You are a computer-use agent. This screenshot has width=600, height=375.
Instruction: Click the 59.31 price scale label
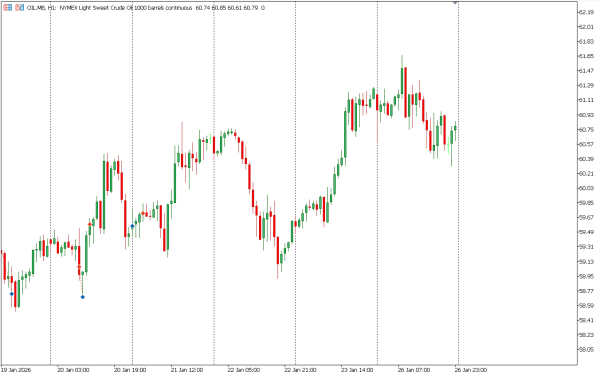pos(586,247)
